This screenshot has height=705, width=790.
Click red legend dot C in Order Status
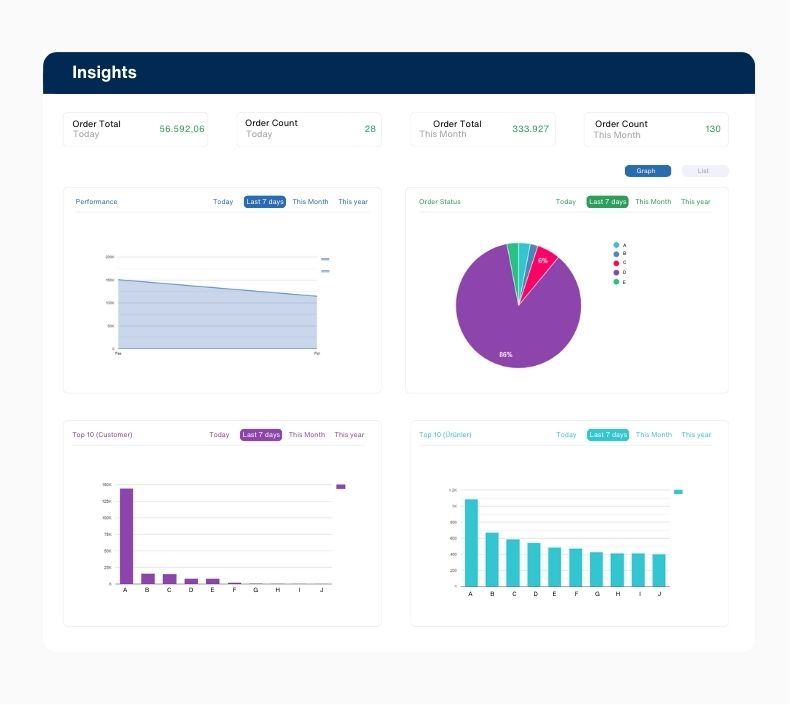click(x=616, y=263)
